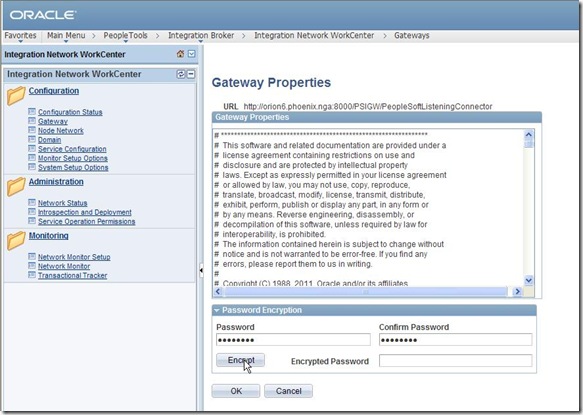Click the page icon beside Gateway
This screenshot has height=415, width=583.
point(32,121)
